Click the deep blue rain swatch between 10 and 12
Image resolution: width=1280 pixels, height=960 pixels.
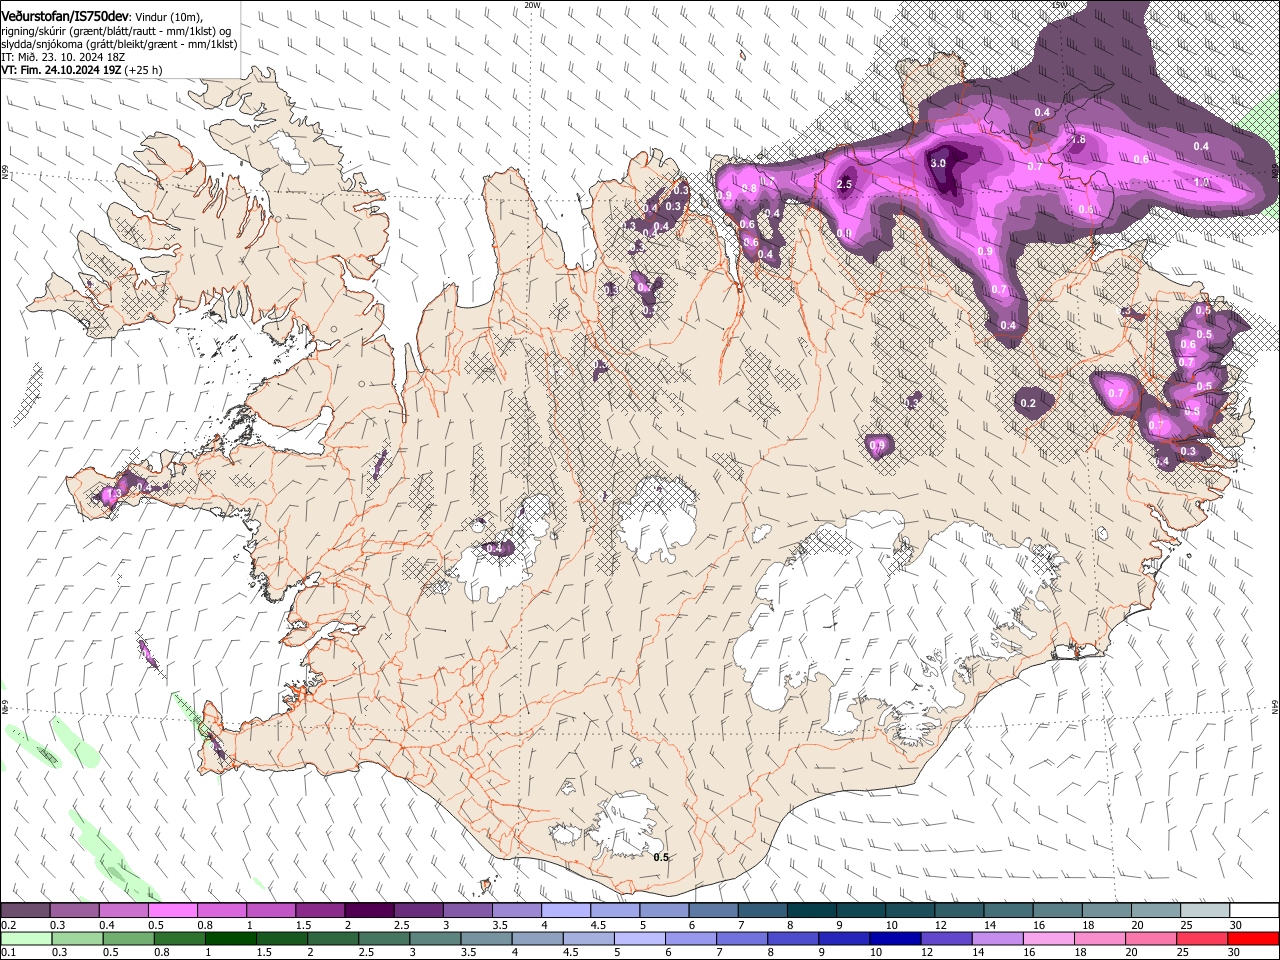(896, 939)
